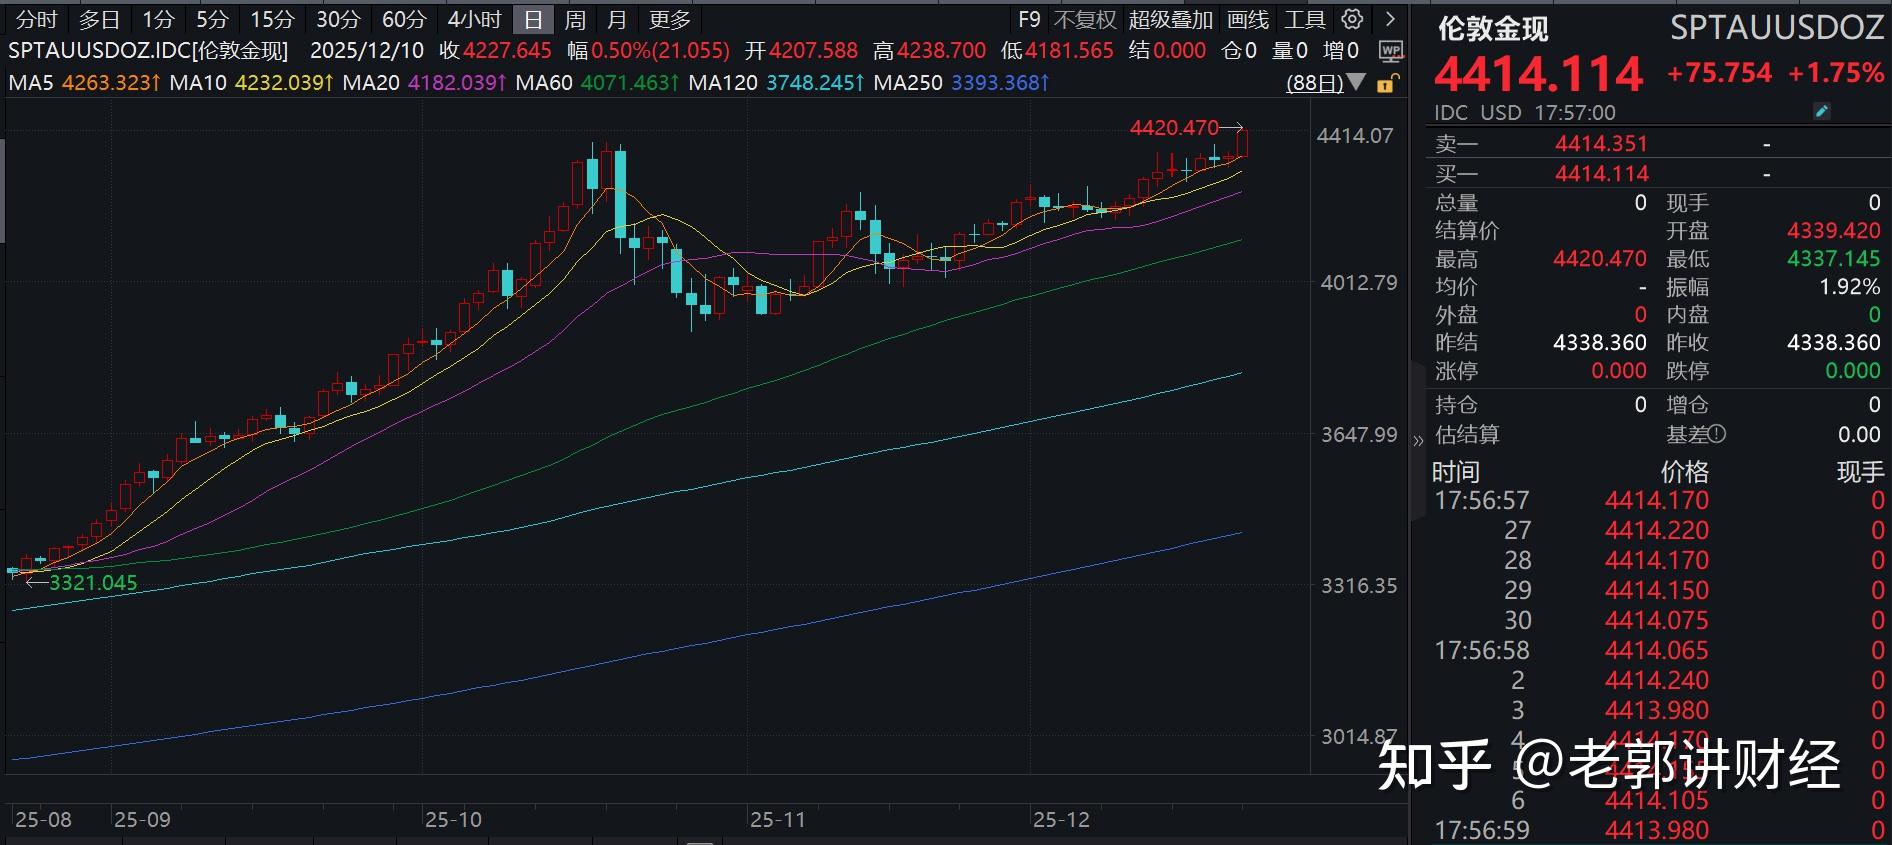Click the 基差 info circle icon
This screenshot has height=845, width=1892.
(1717, 434)
